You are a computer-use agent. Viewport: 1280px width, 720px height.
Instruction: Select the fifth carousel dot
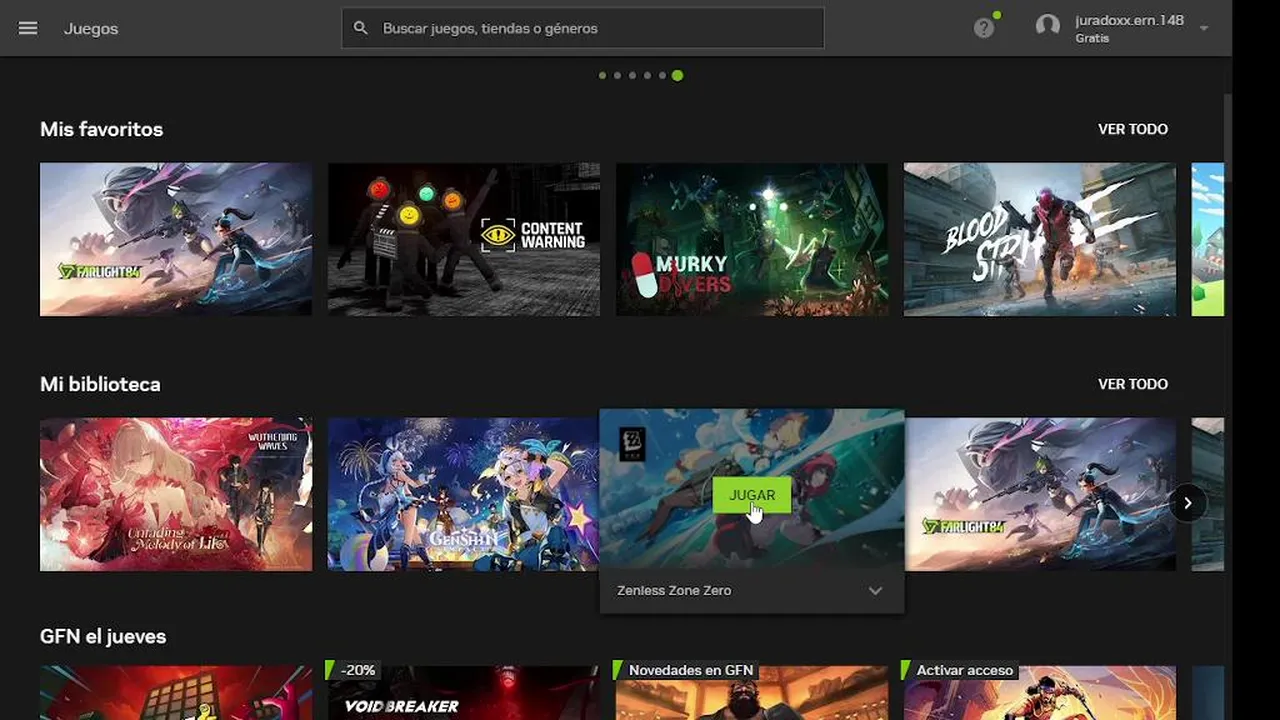point(662,75)
